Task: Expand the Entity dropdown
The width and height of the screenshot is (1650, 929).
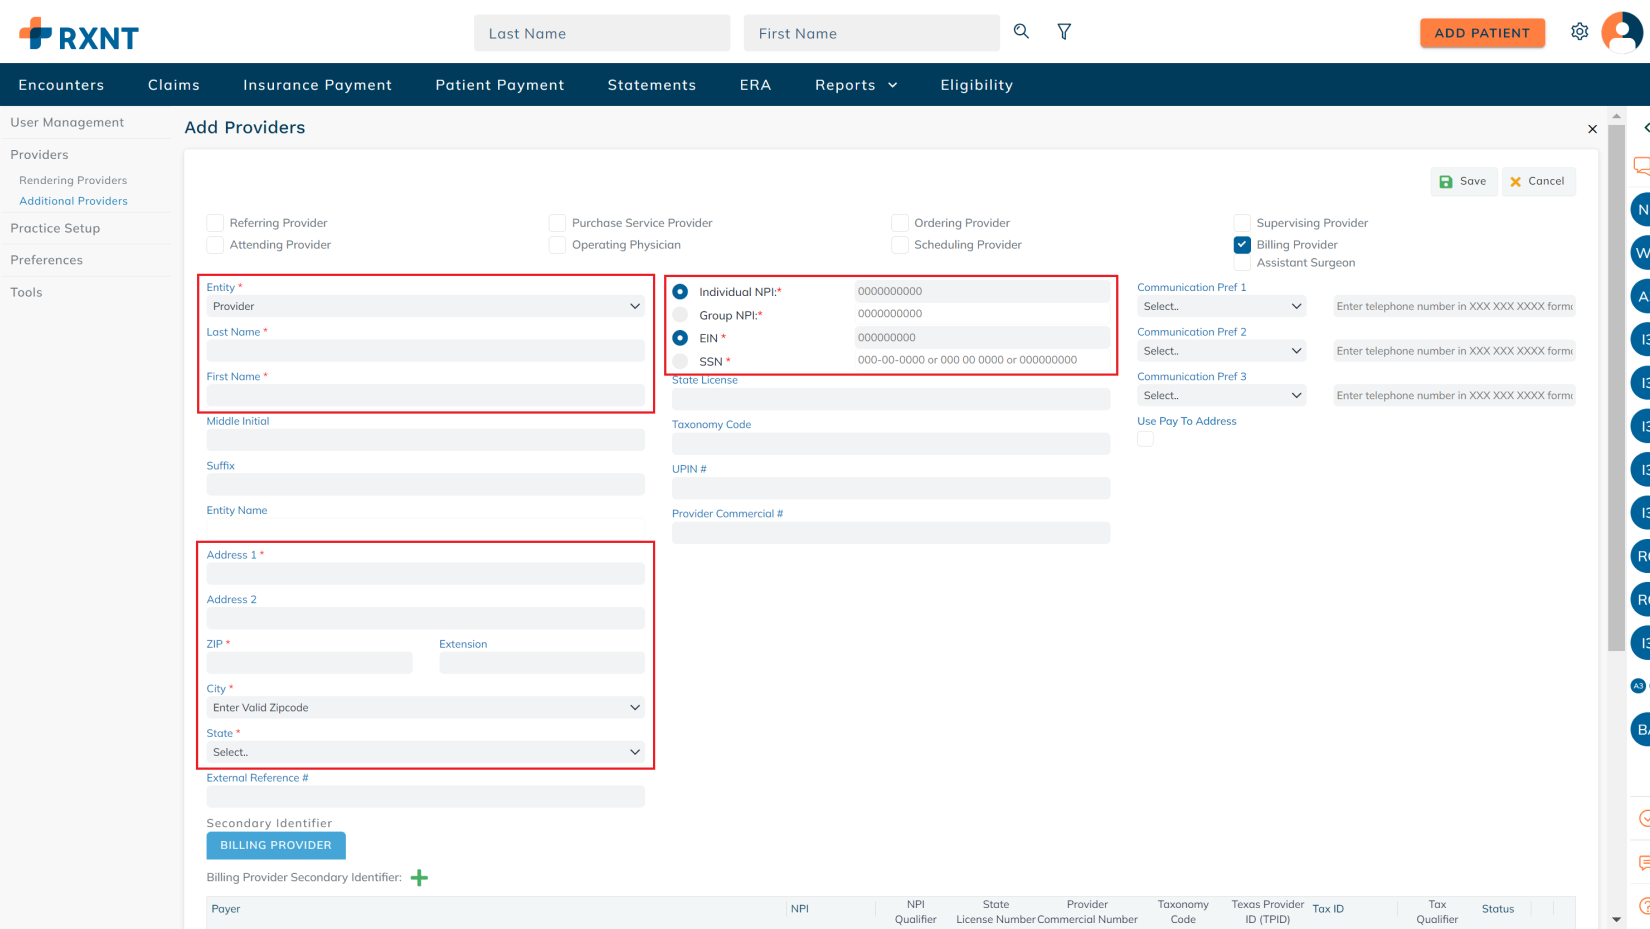Action: (x=425, y=306)
